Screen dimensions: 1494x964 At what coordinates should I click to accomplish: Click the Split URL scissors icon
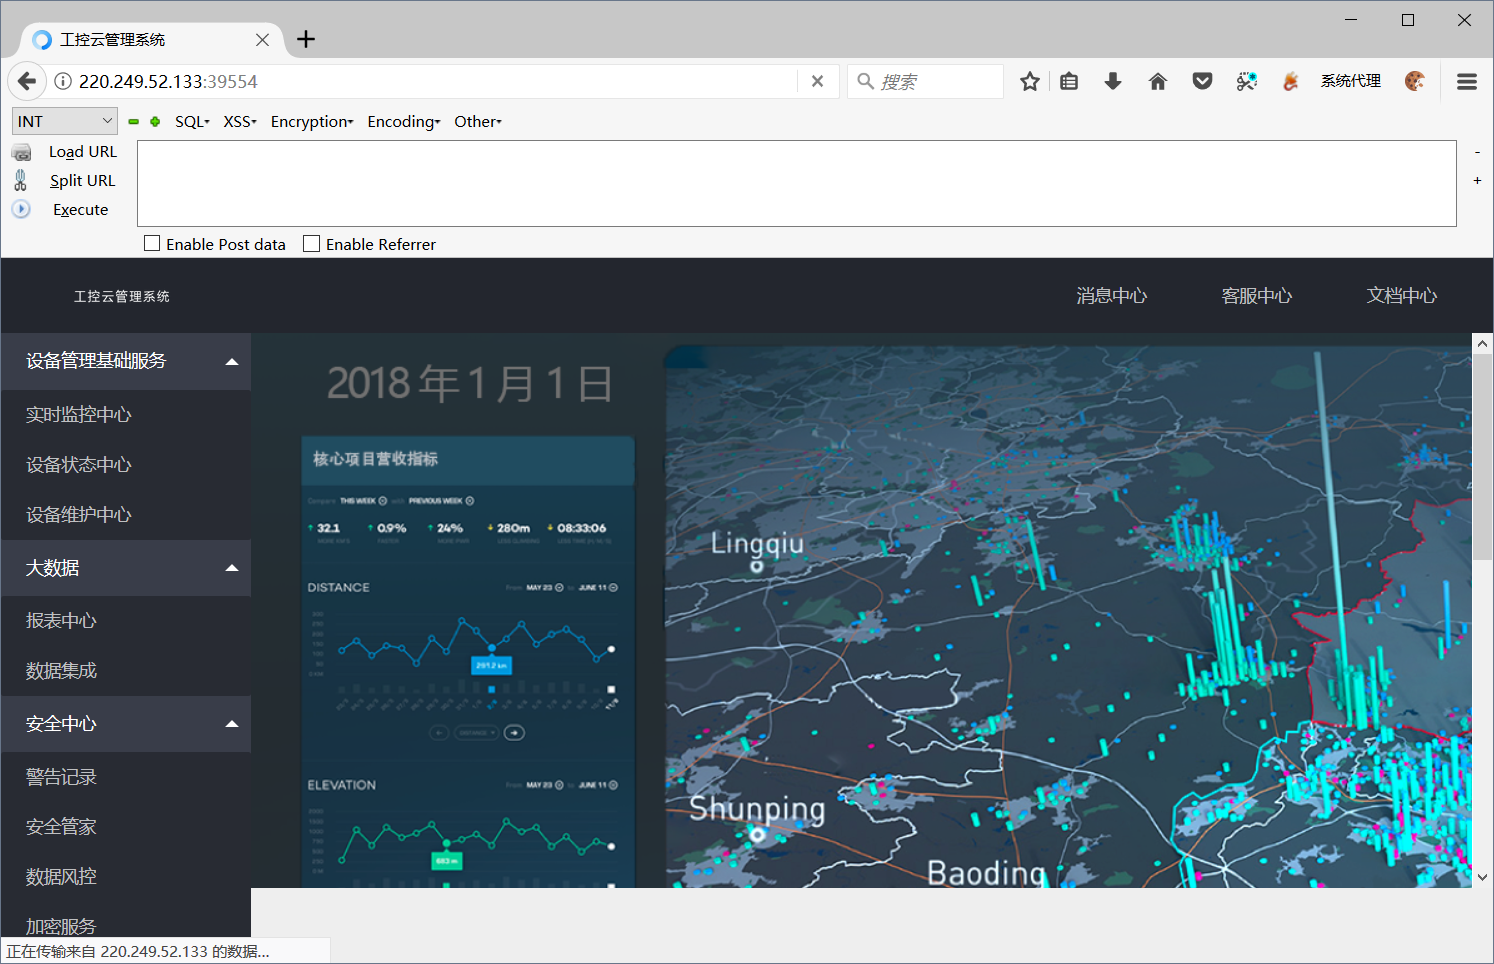[x=21, y=180]
